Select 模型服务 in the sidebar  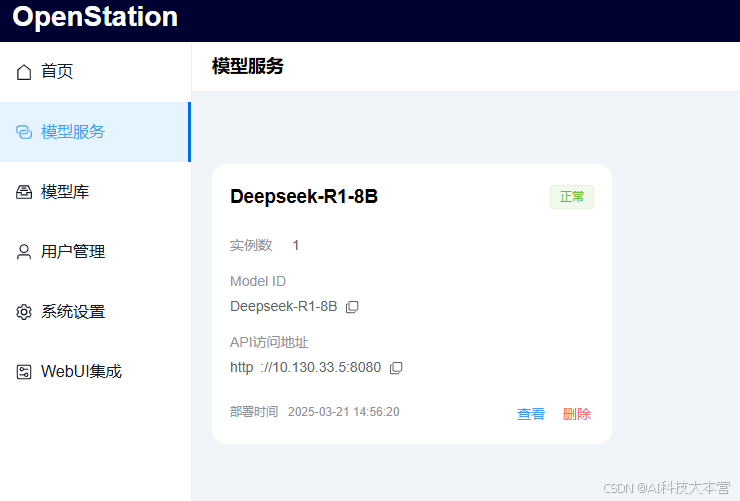click(x=95, y=132)
